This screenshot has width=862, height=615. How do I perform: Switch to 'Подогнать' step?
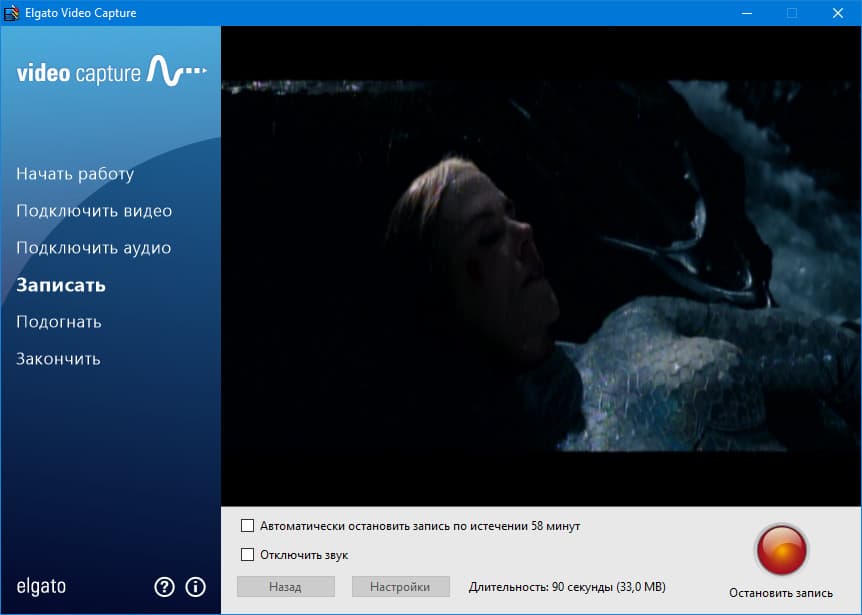(59, 322)
